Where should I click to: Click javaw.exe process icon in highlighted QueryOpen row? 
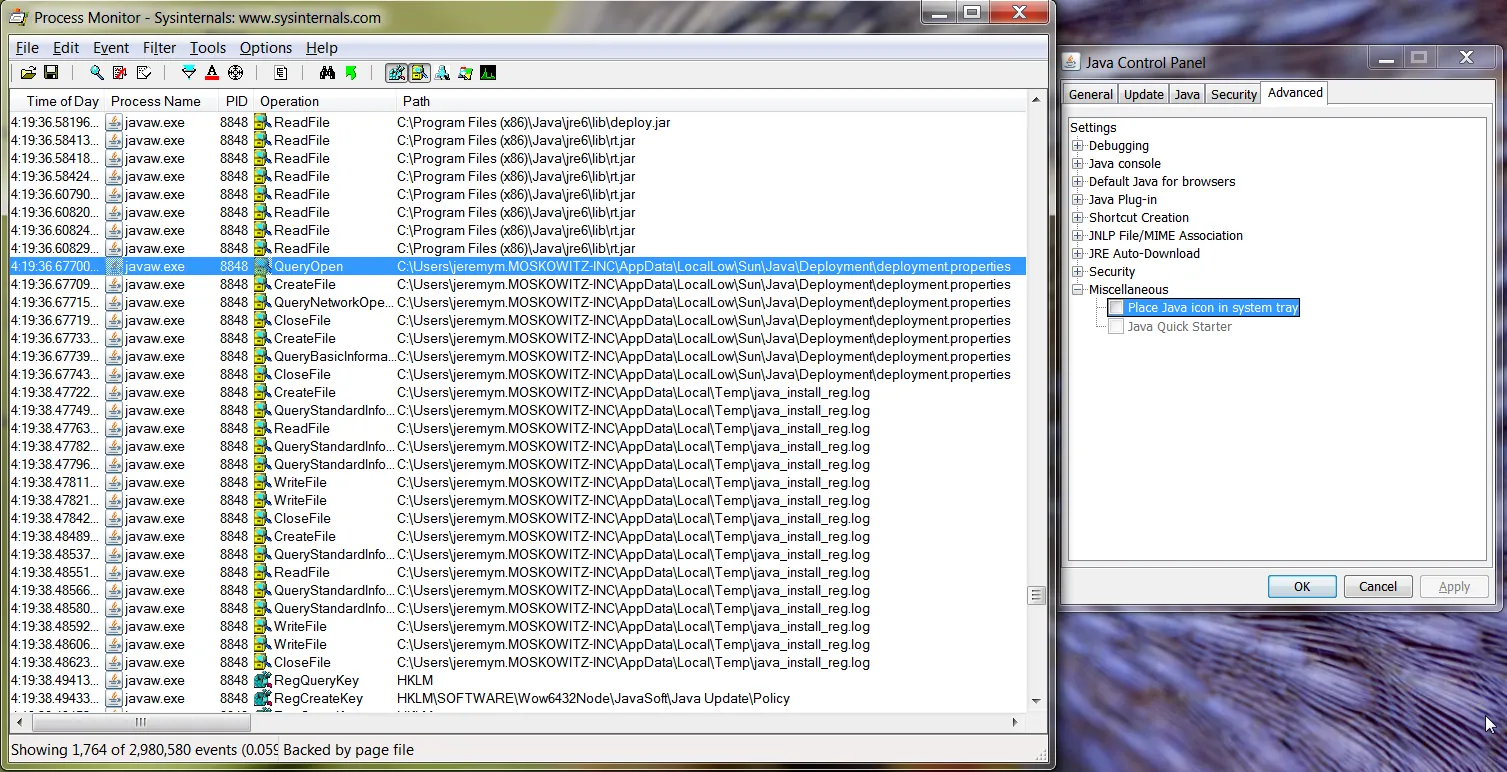tap(114, 267)
